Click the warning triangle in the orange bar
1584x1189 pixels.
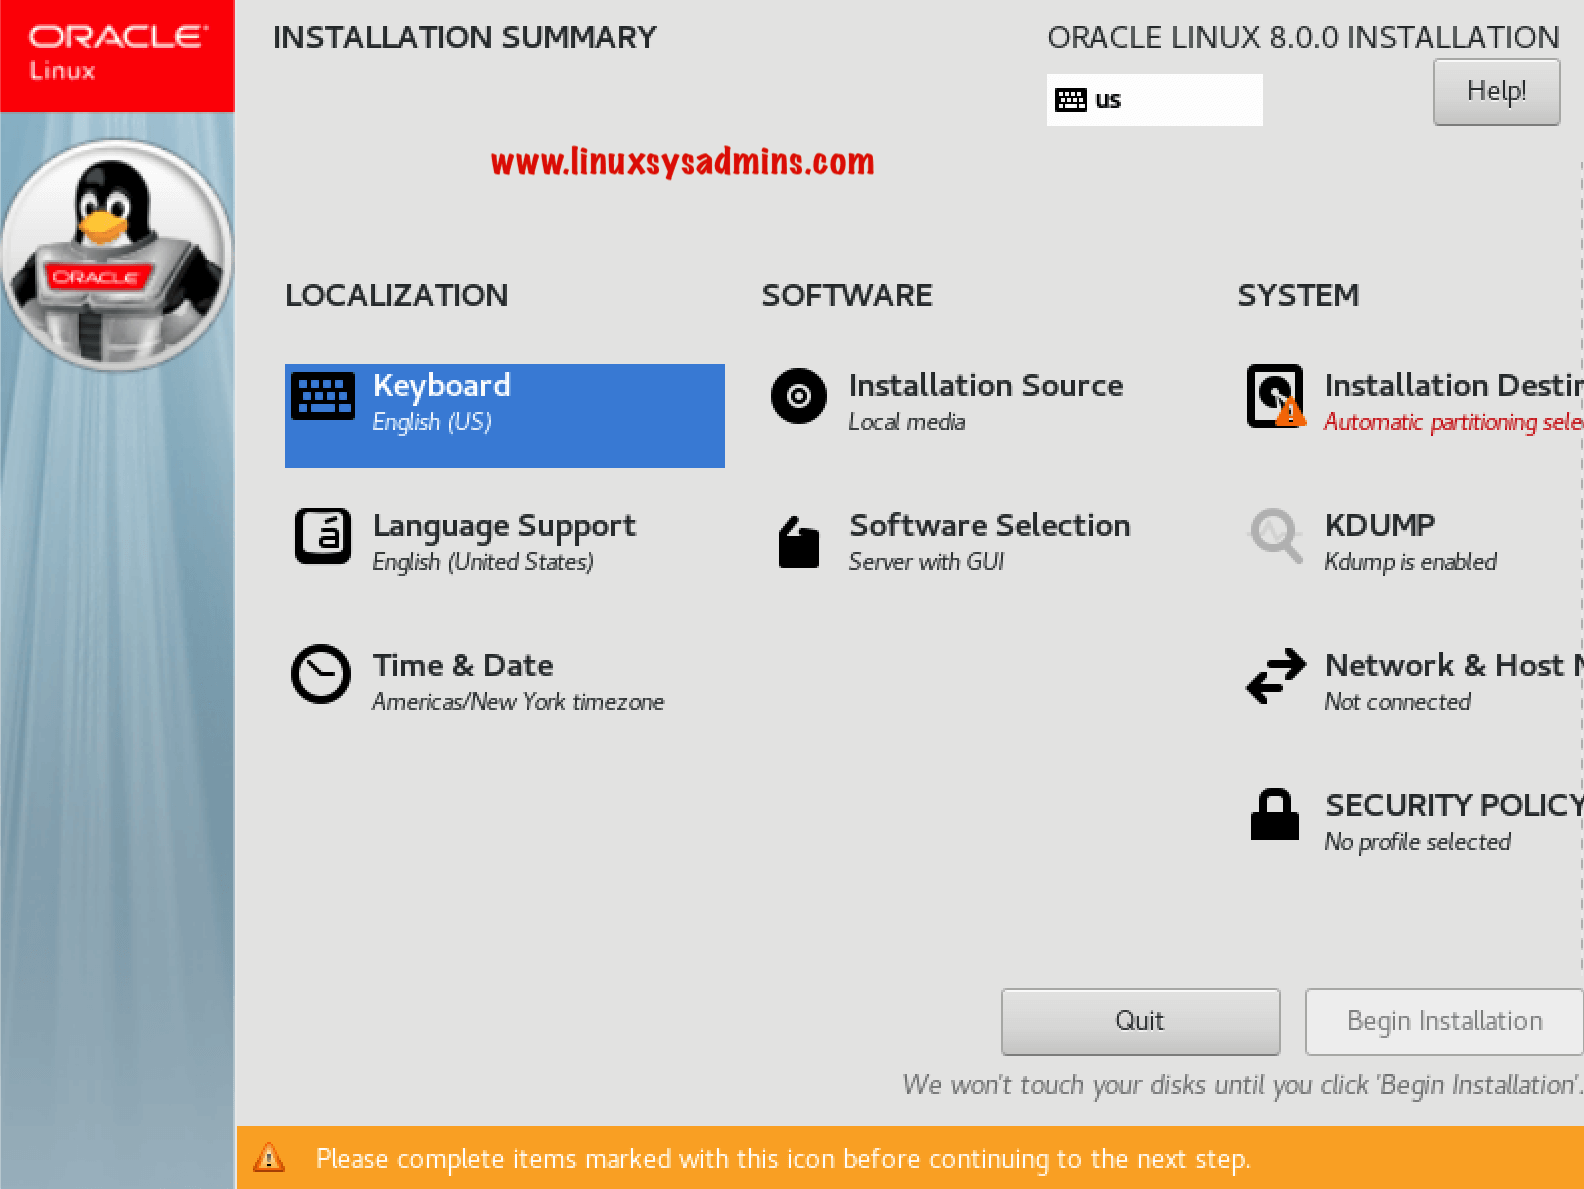[269, 1158]
